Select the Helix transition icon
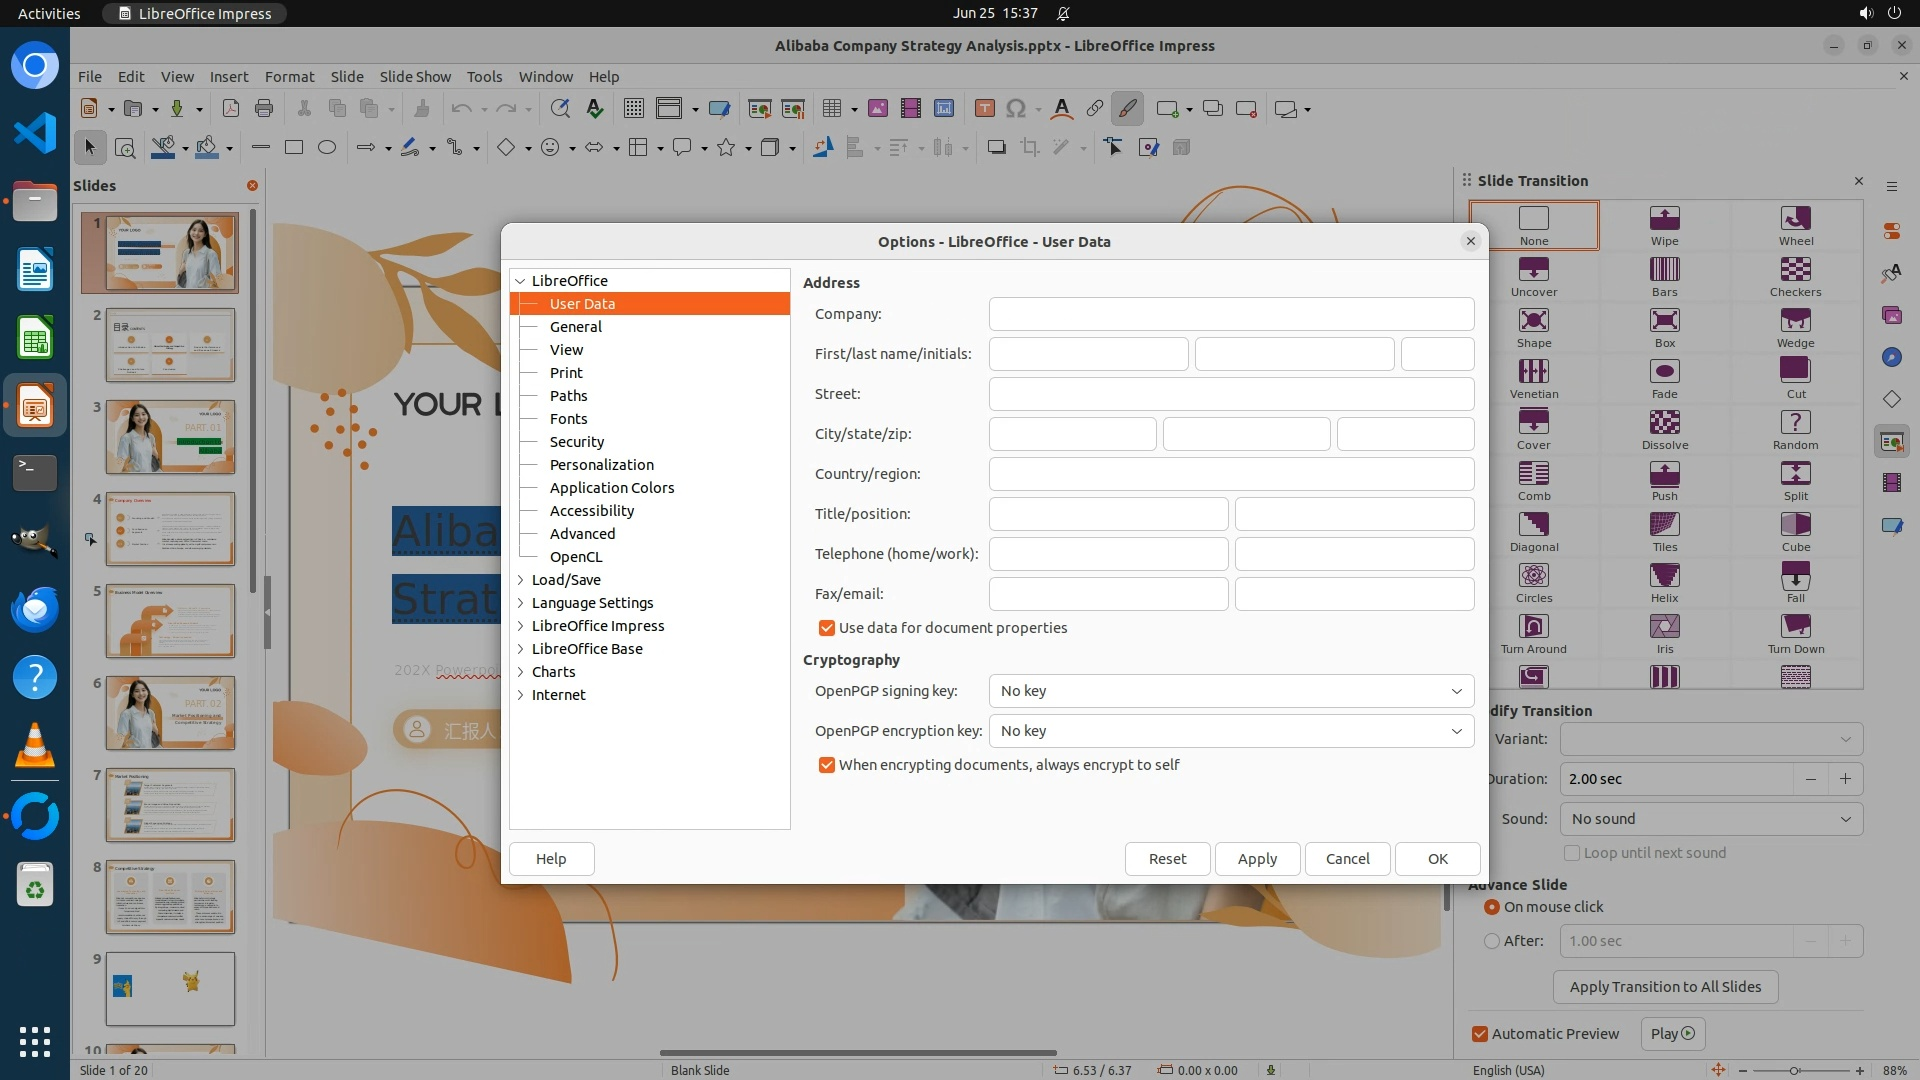This screenshot has height=1080, width=1920. pos(1664,576)
